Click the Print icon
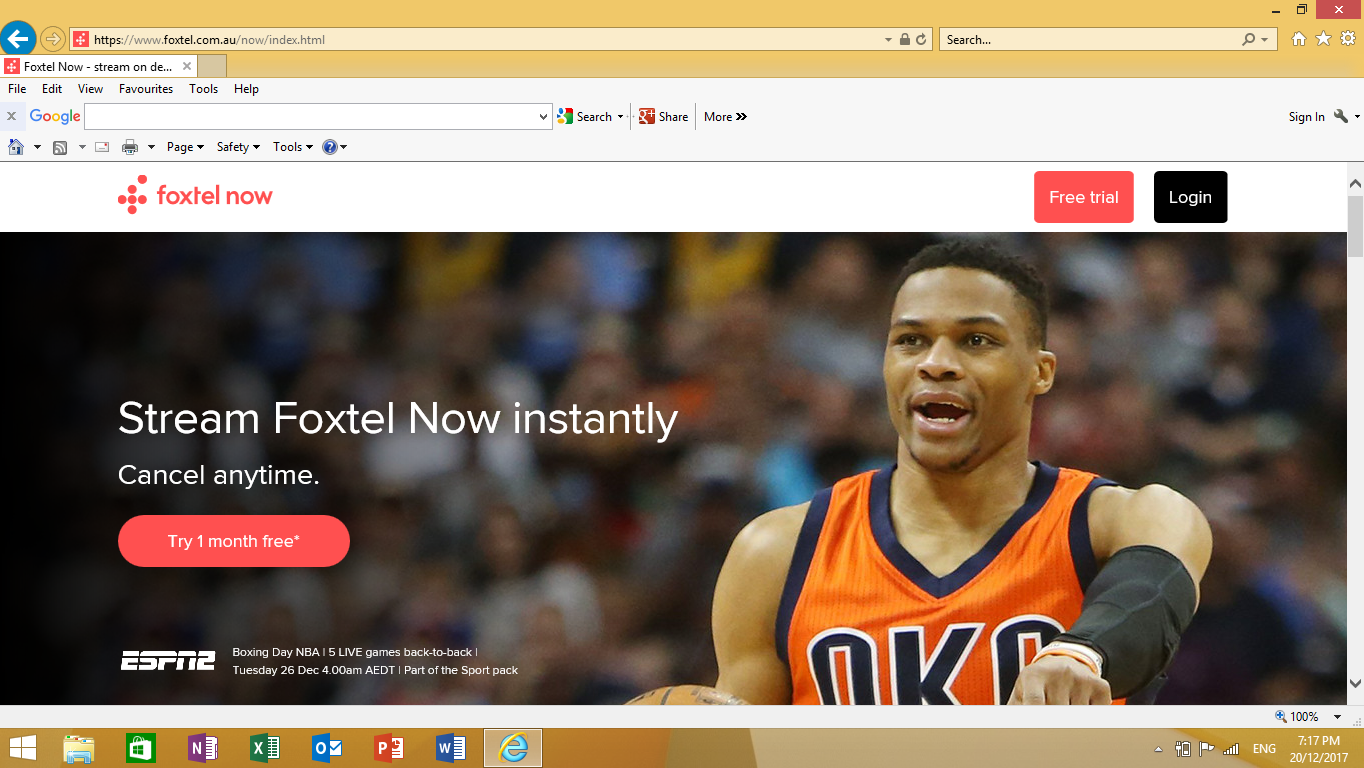This screenshot has height=768, width=1364. point(129,146)
